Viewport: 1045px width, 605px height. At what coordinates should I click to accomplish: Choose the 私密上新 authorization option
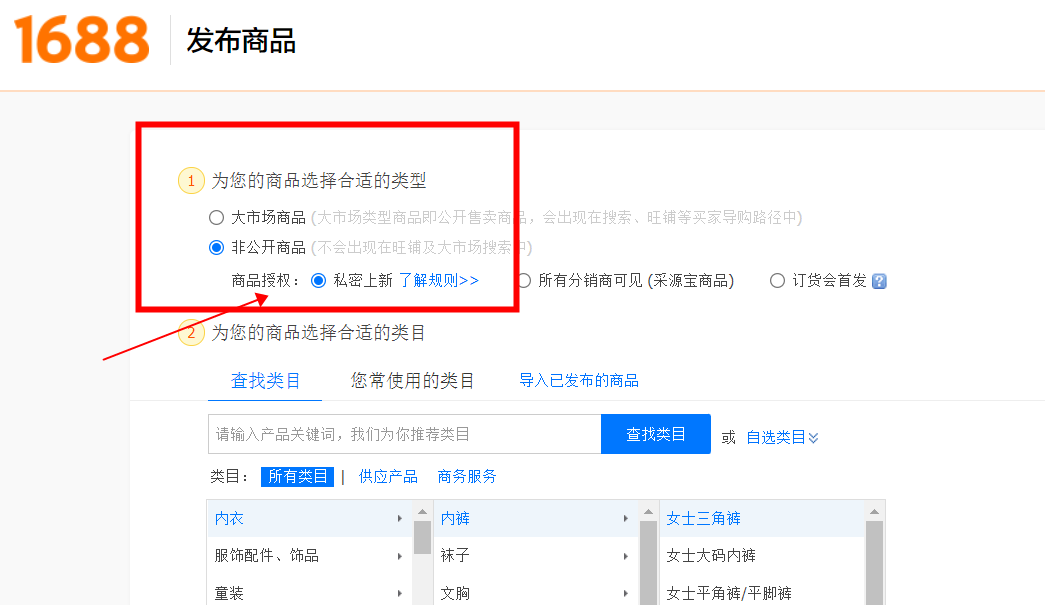(319, 281)
